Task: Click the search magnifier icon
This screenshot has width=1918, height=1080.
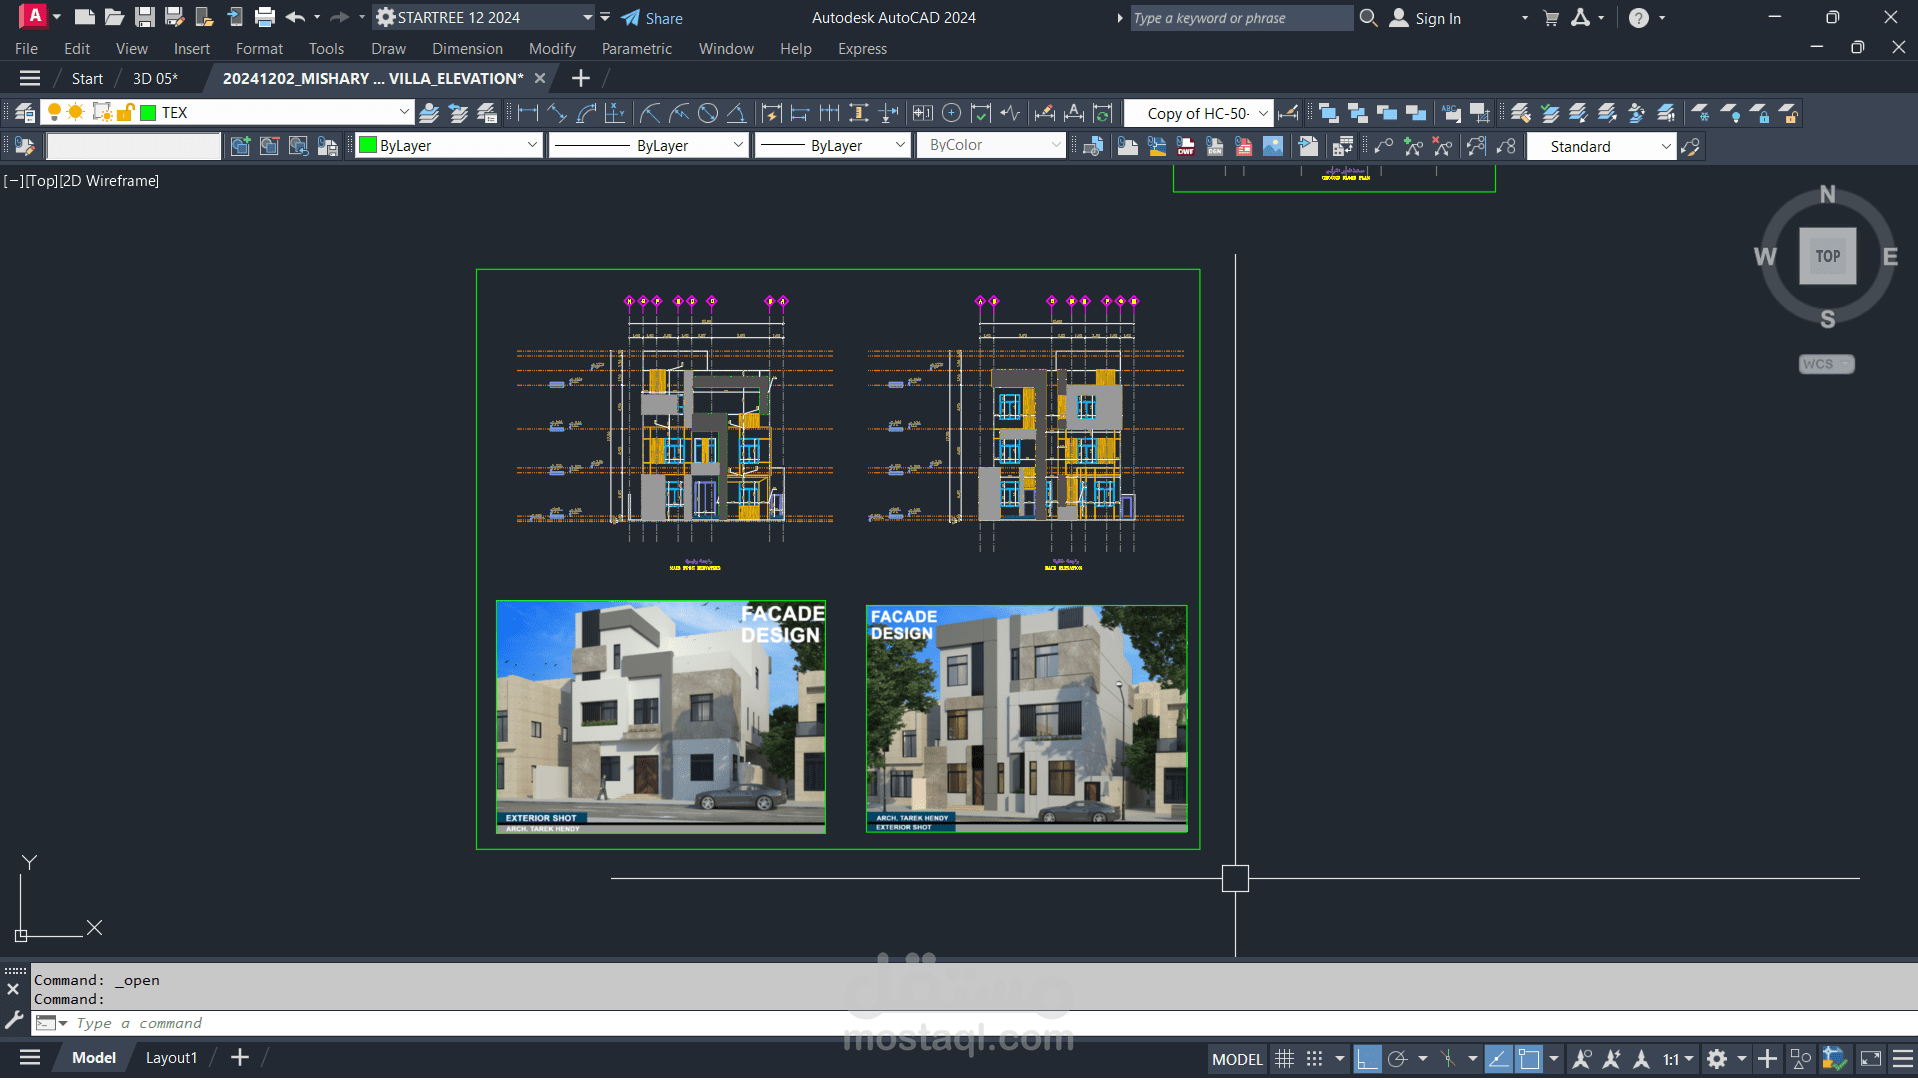Action: click(1369, 17)
